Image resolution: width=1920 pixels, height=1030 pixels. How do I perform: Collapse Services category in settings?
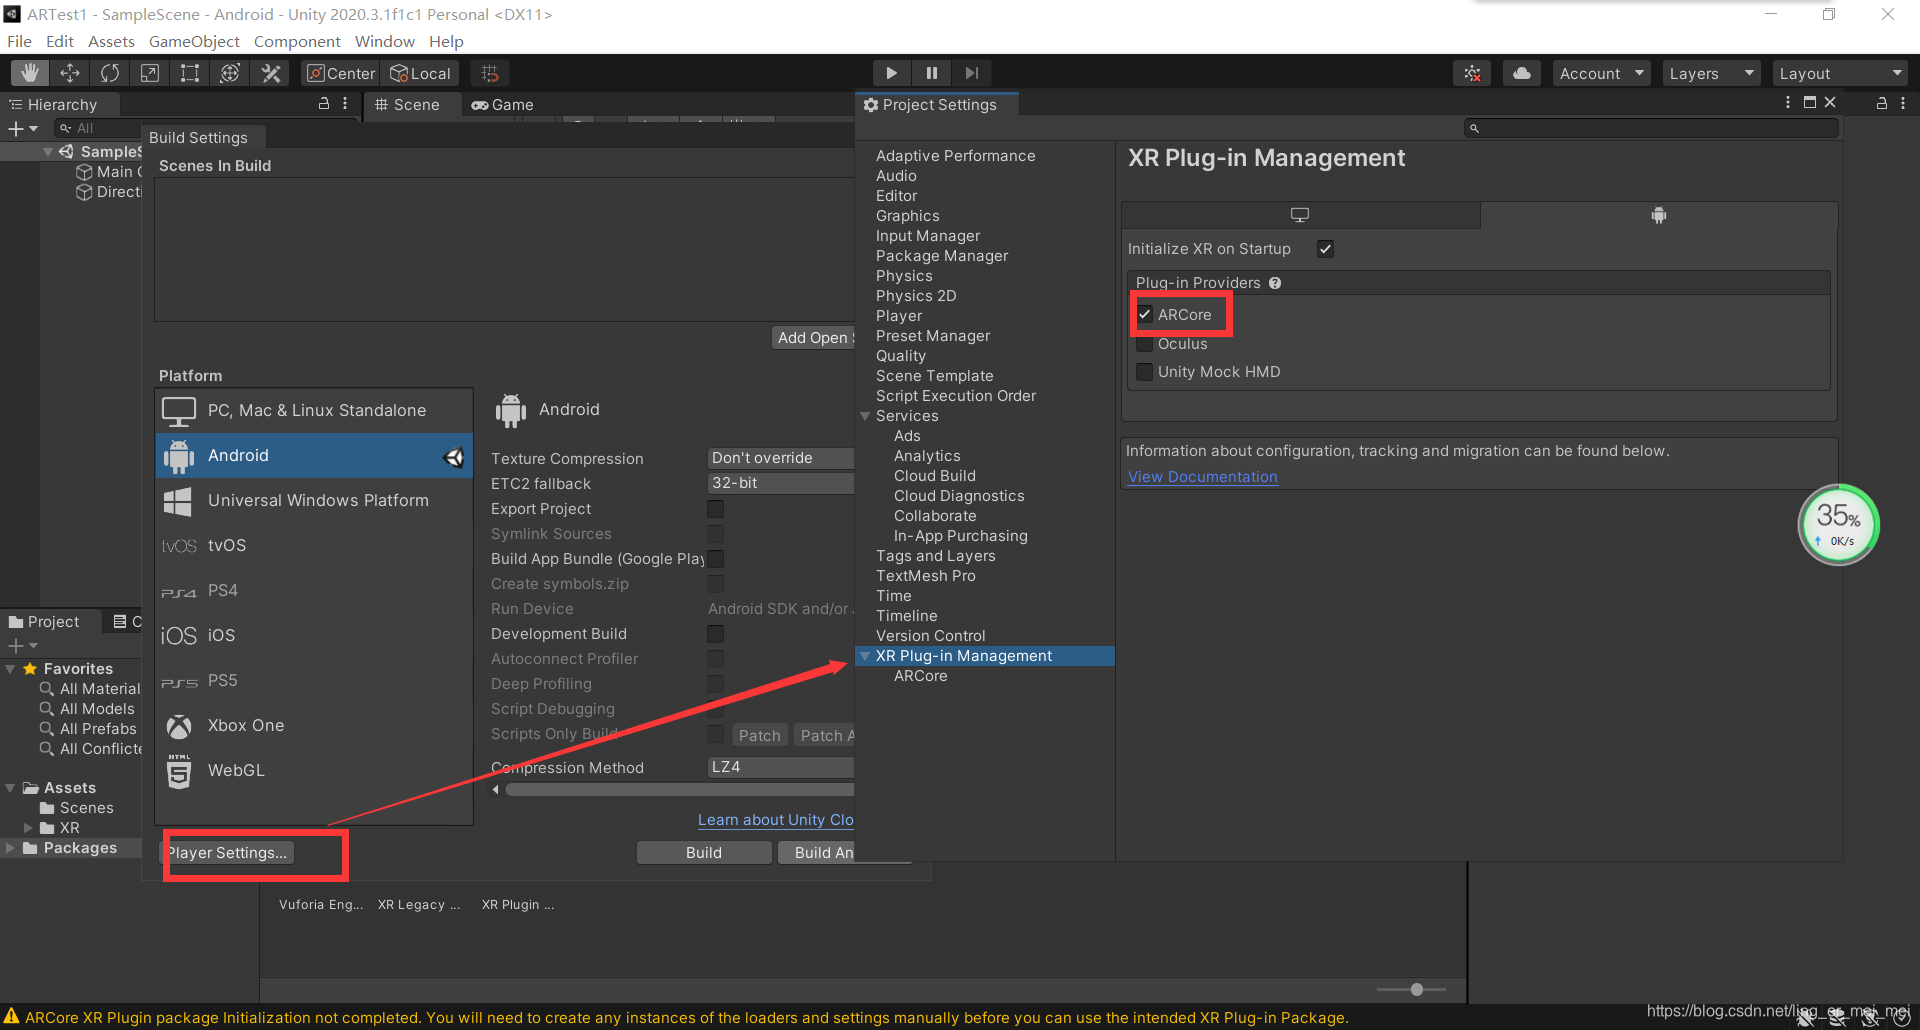[x=866, y=416]
